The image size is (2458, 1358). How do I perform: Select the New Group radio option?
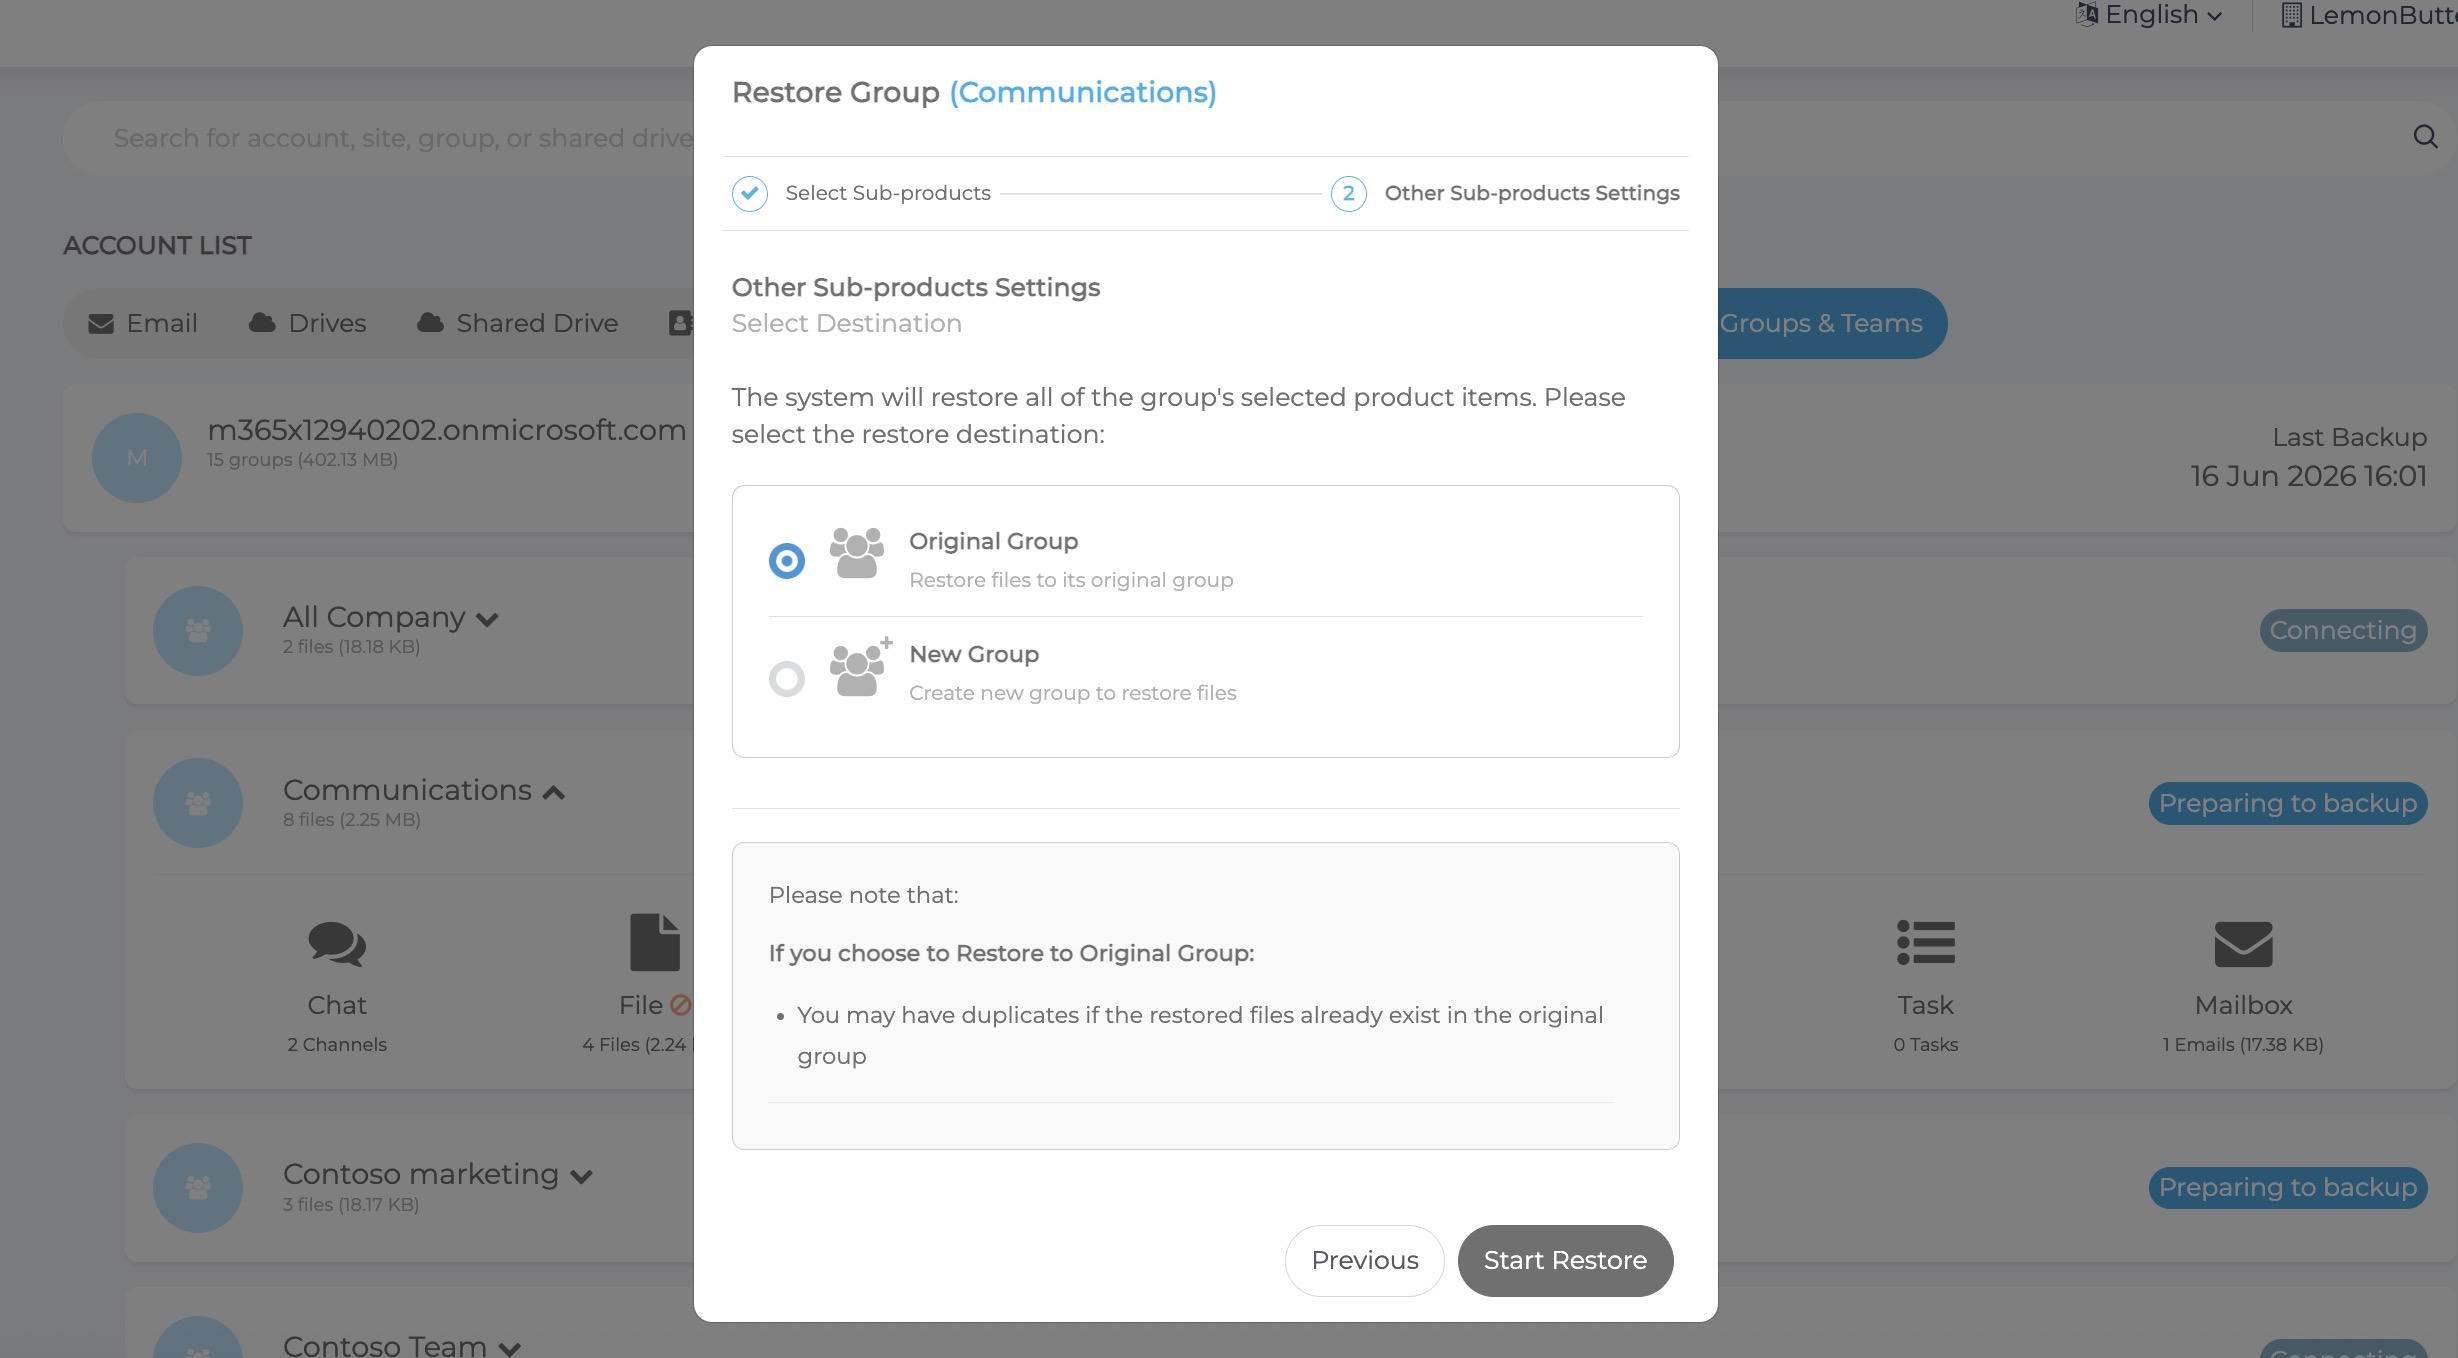point(786,679)
